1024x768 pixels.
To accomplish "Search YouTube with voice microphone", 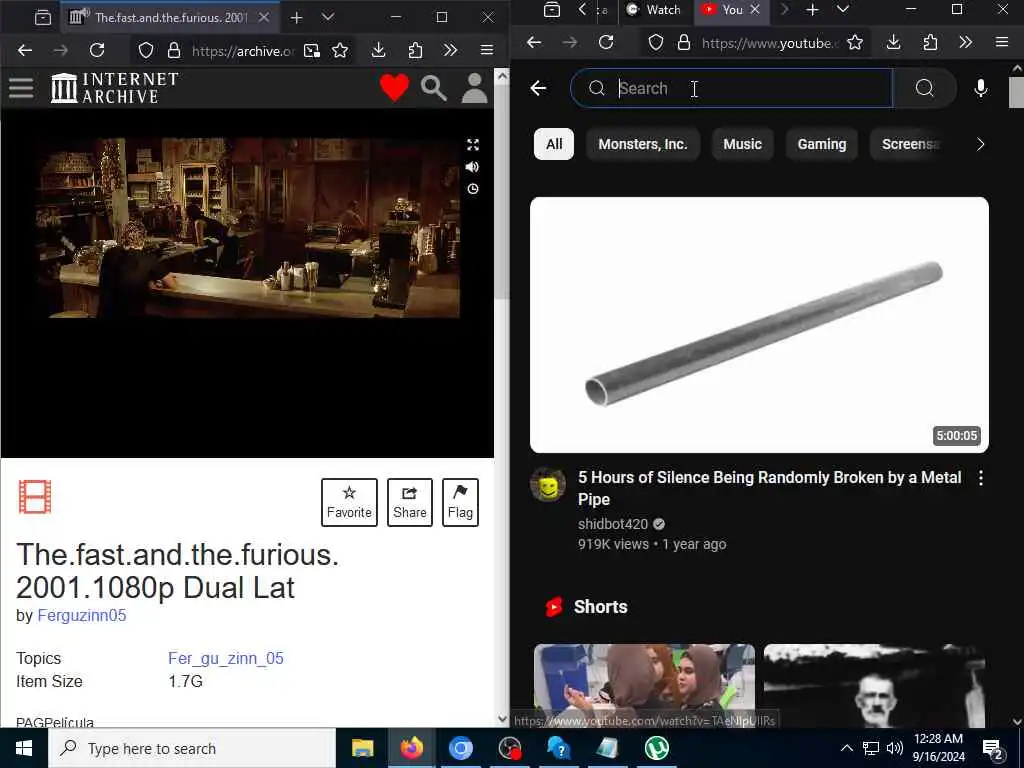I will tap(981, 88).
